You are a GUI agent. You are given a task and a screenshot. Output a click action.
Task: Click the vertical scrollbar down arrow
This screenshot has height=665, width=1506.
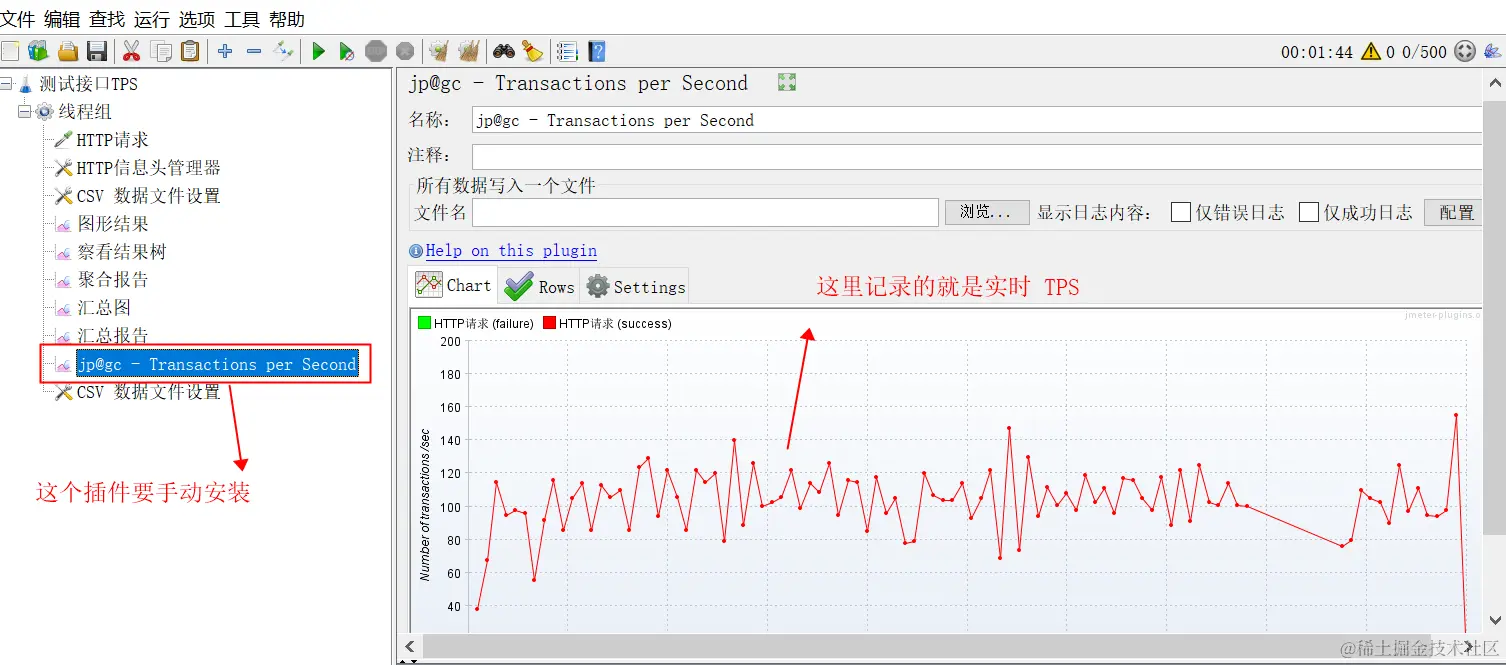(x=1494, y=620)
